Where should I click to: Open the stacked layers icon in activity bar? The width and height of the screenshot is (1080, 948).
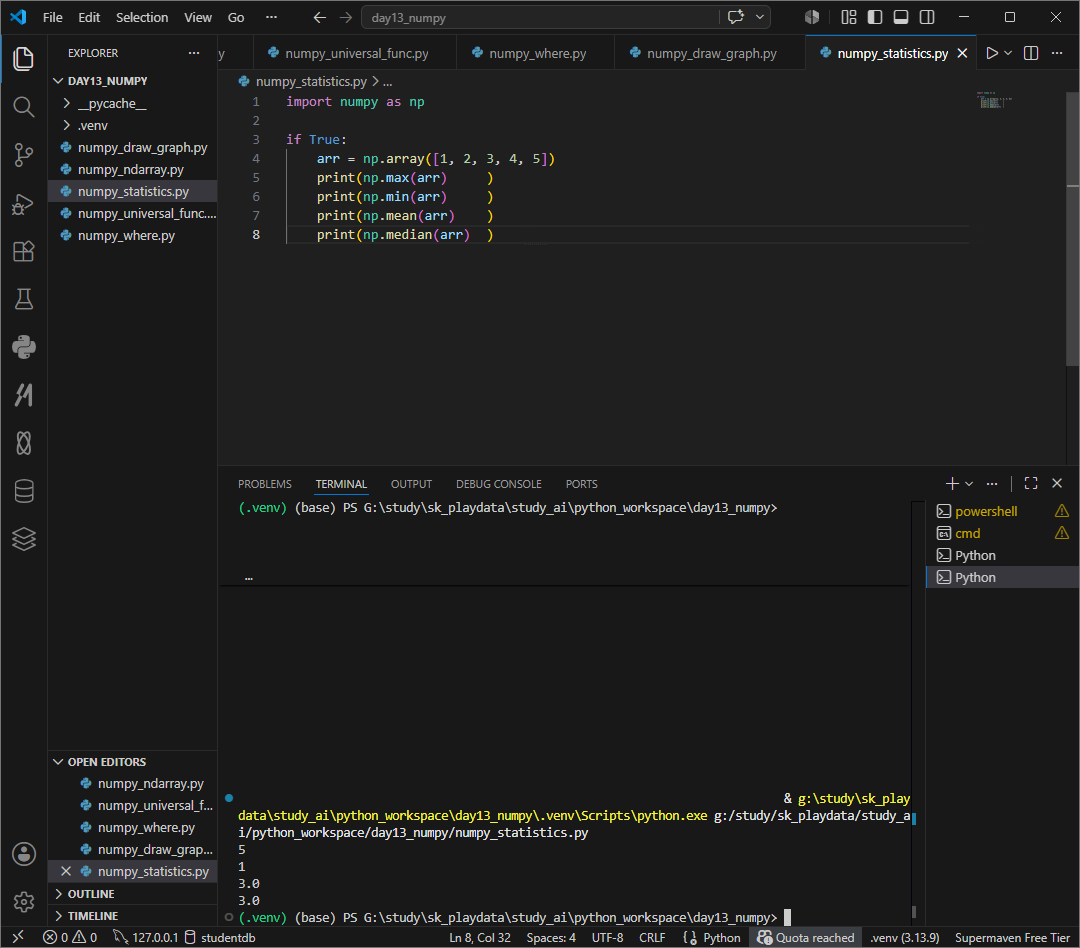(23, 539)
